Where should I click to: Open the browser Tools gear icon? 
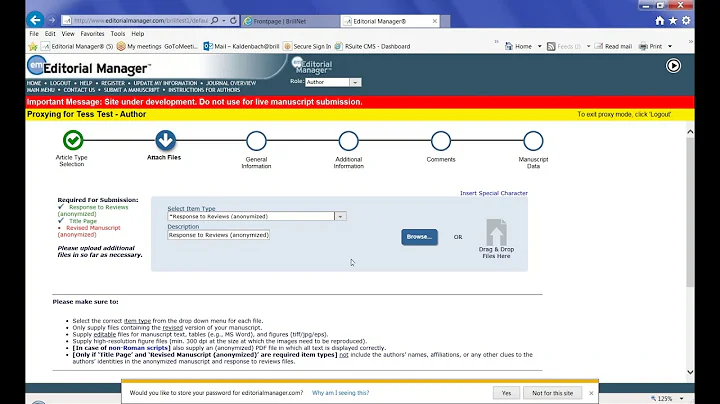pyautogui.click(x=686, y=21)
